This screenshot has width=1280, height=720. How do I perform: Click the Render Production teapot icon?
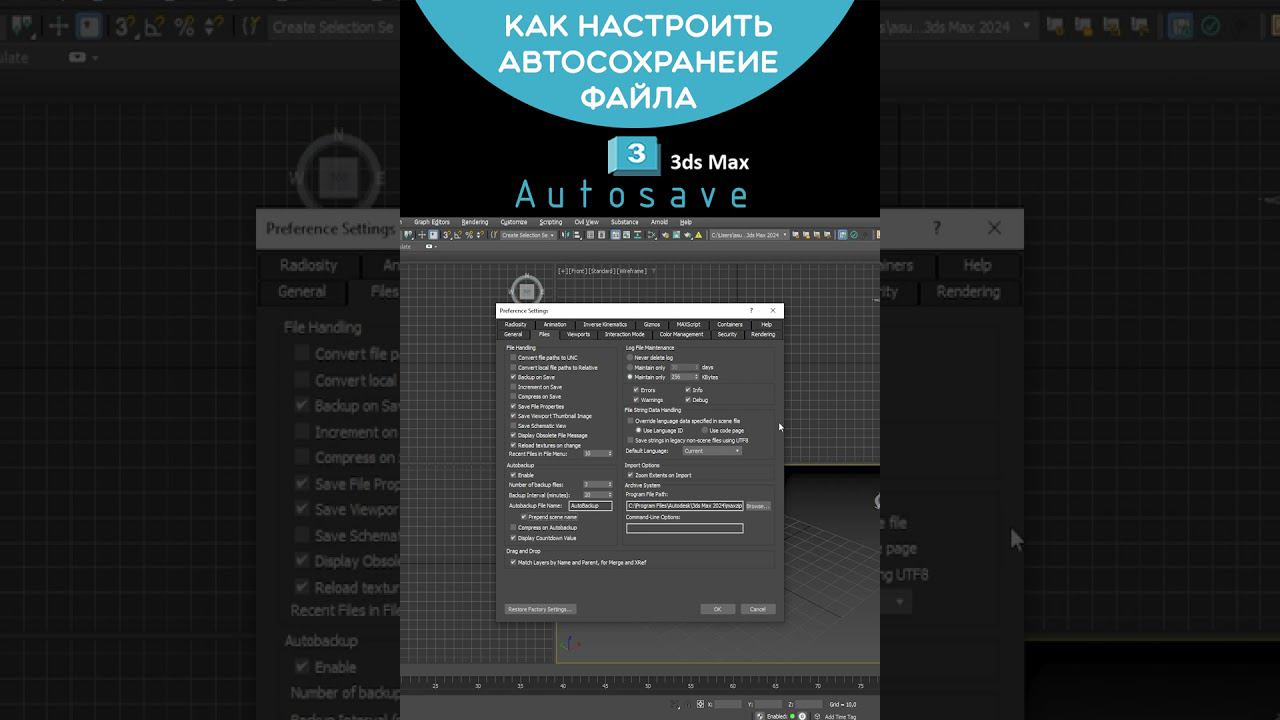pos(688,235)
